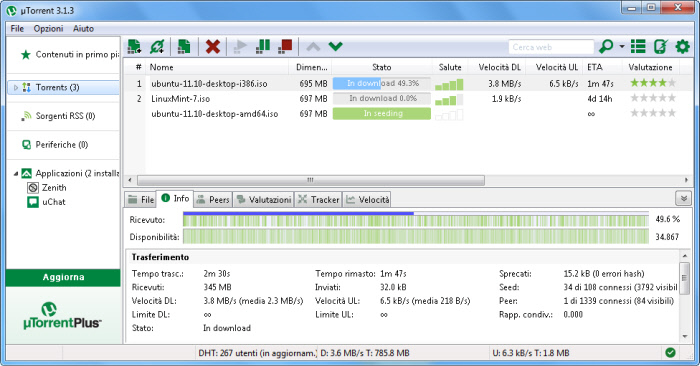Switch to the Velocità tab
The image size is (700, 366).
[x=367, y=200]
